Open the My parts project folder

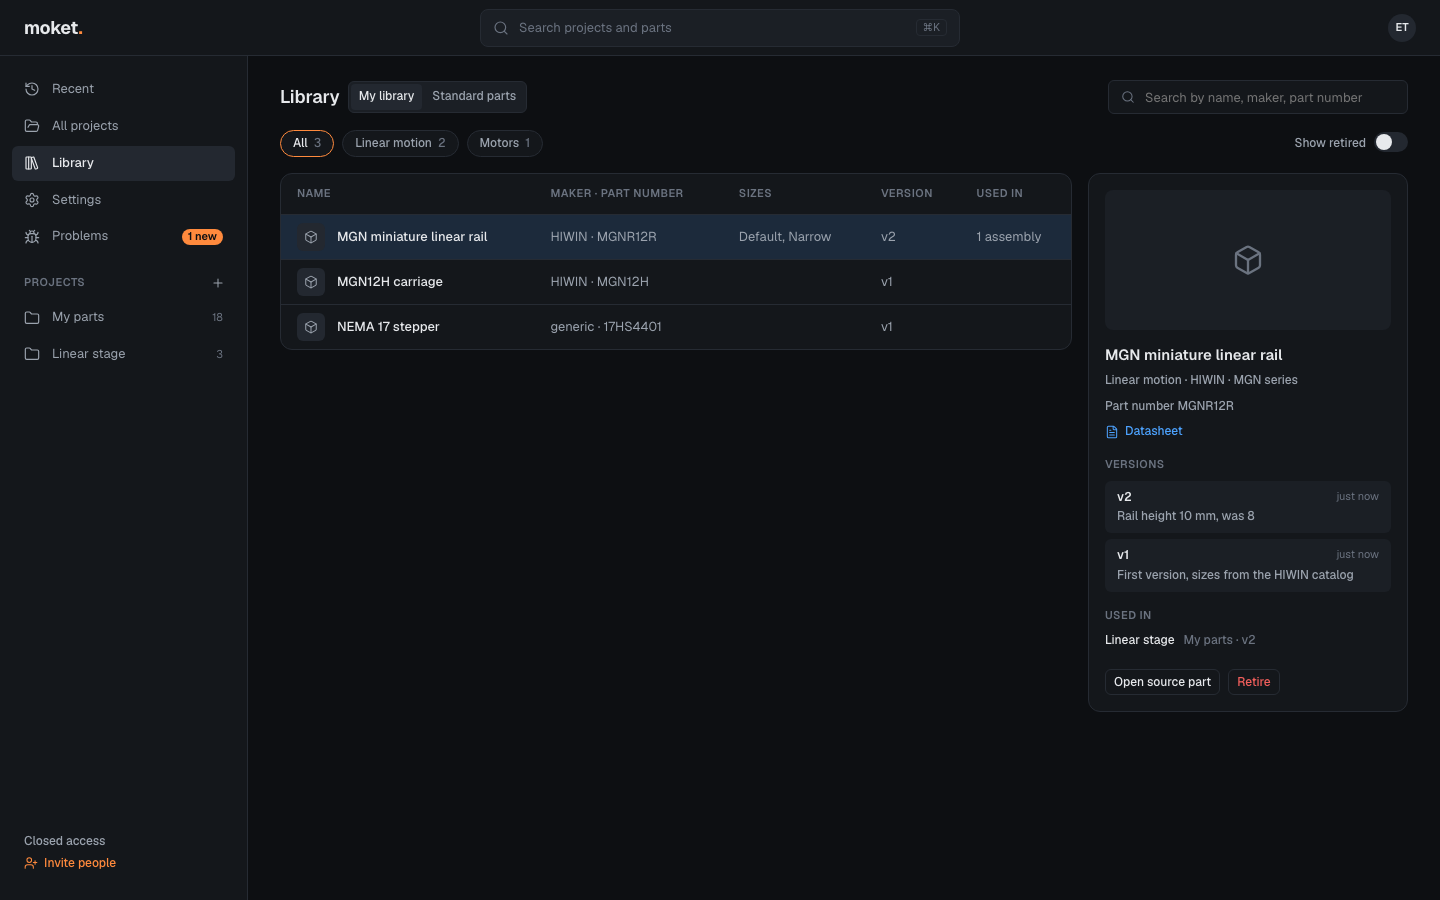[x=123, y=317]
